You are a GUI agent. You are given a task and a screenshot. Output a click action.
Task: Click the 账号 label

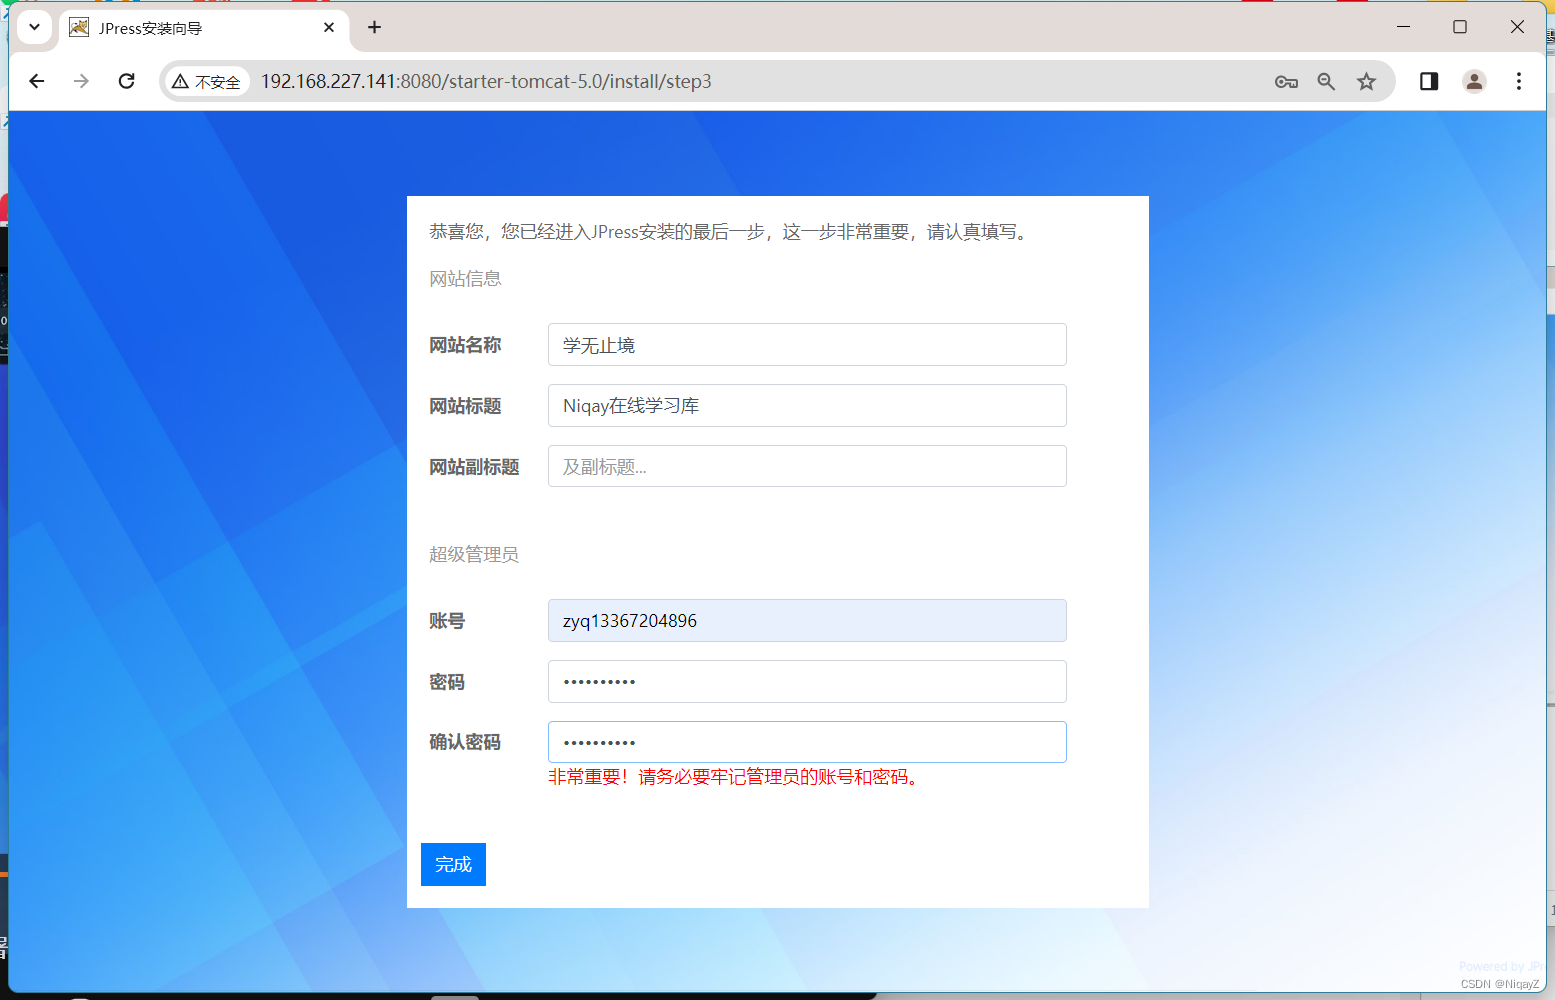tap(447, 621)
